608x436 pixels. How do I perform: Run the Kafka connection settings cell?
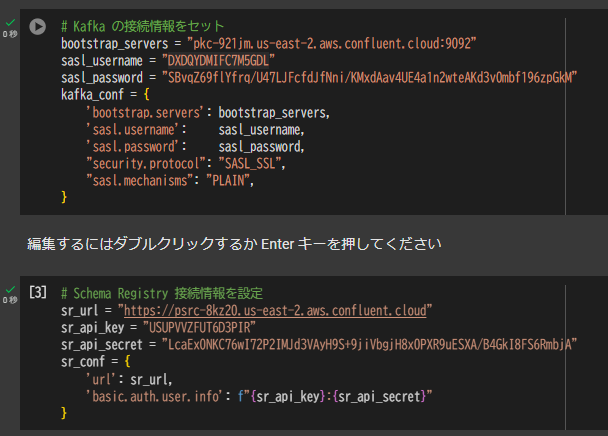click(x=38, y=27)
